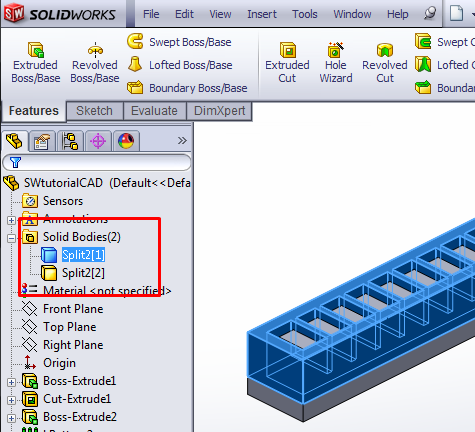Select the Revolved Cut tool
Image resolution: width=475 pixels, height=432 pixels.
385,63
